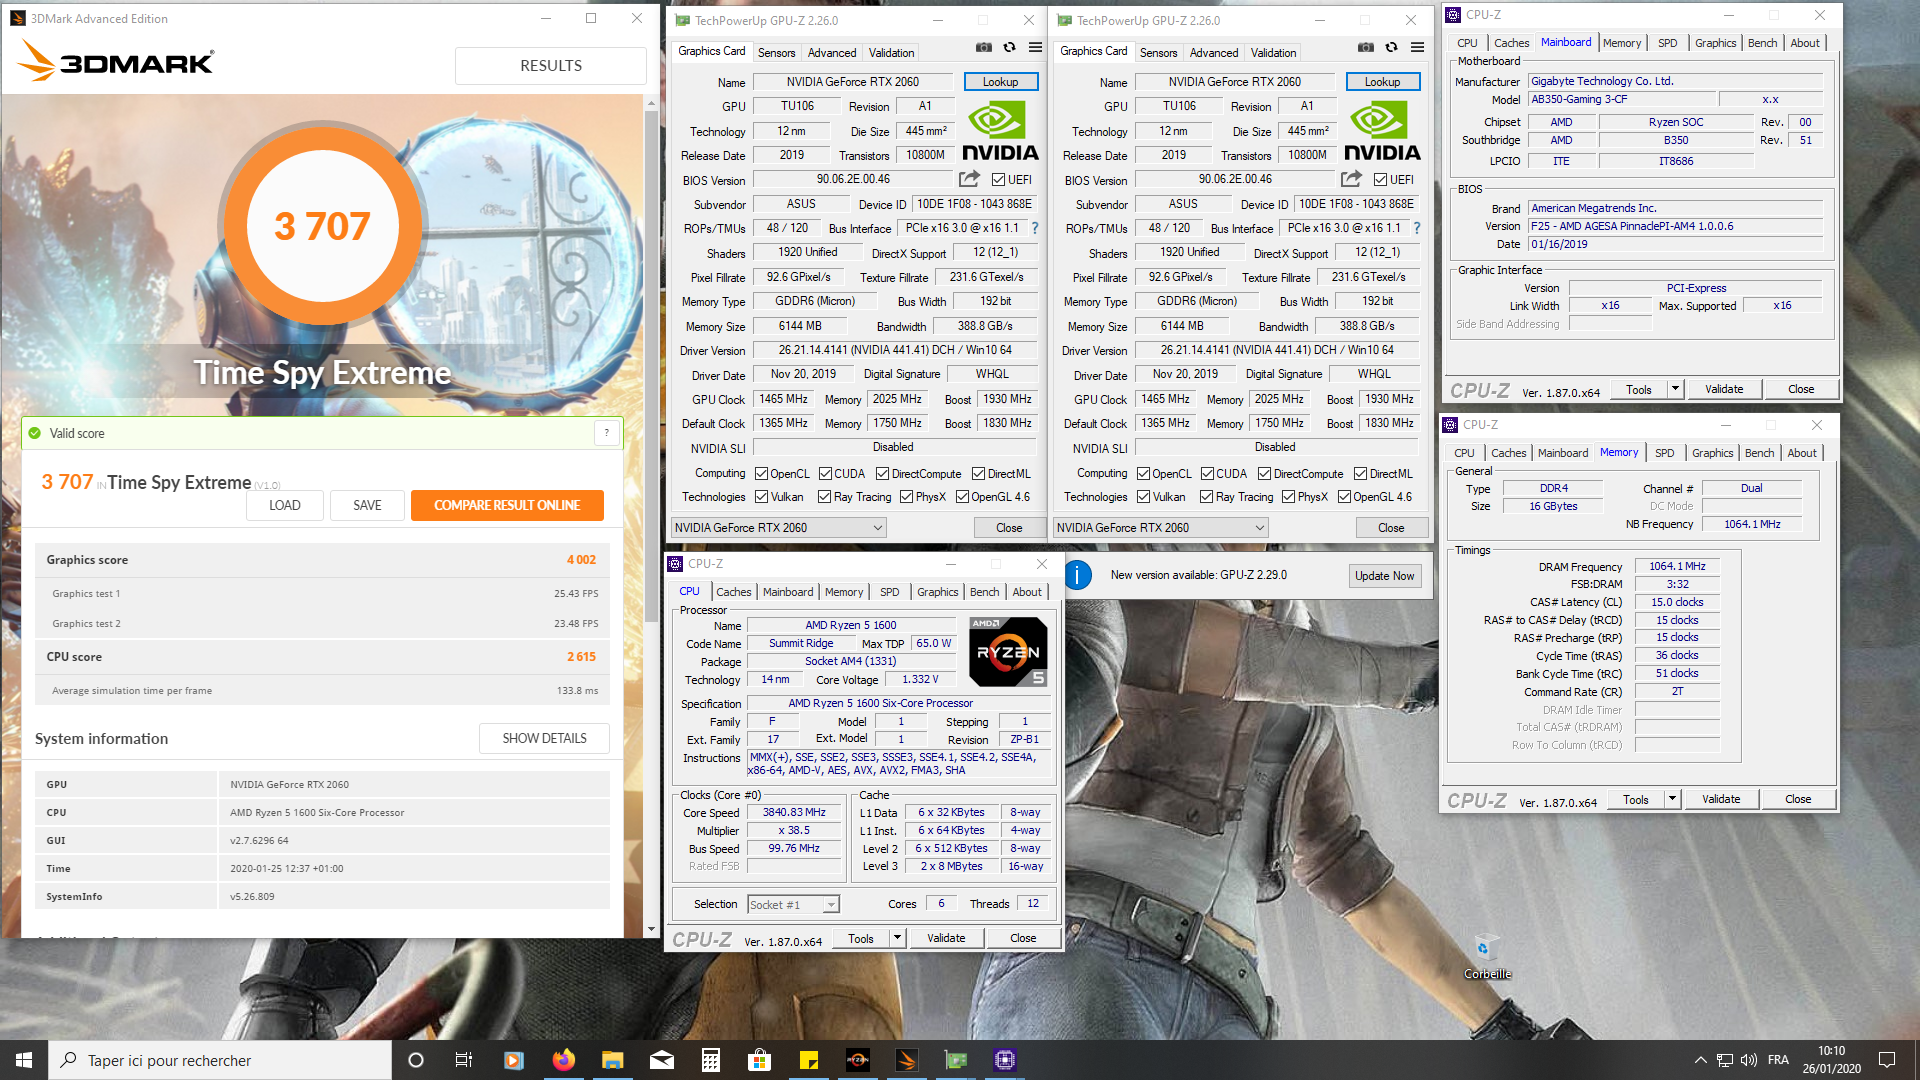This screenshot has width=1920, height=1080.
Task: Click the blue info icon beside New version available
Action: click(1077, 575)
